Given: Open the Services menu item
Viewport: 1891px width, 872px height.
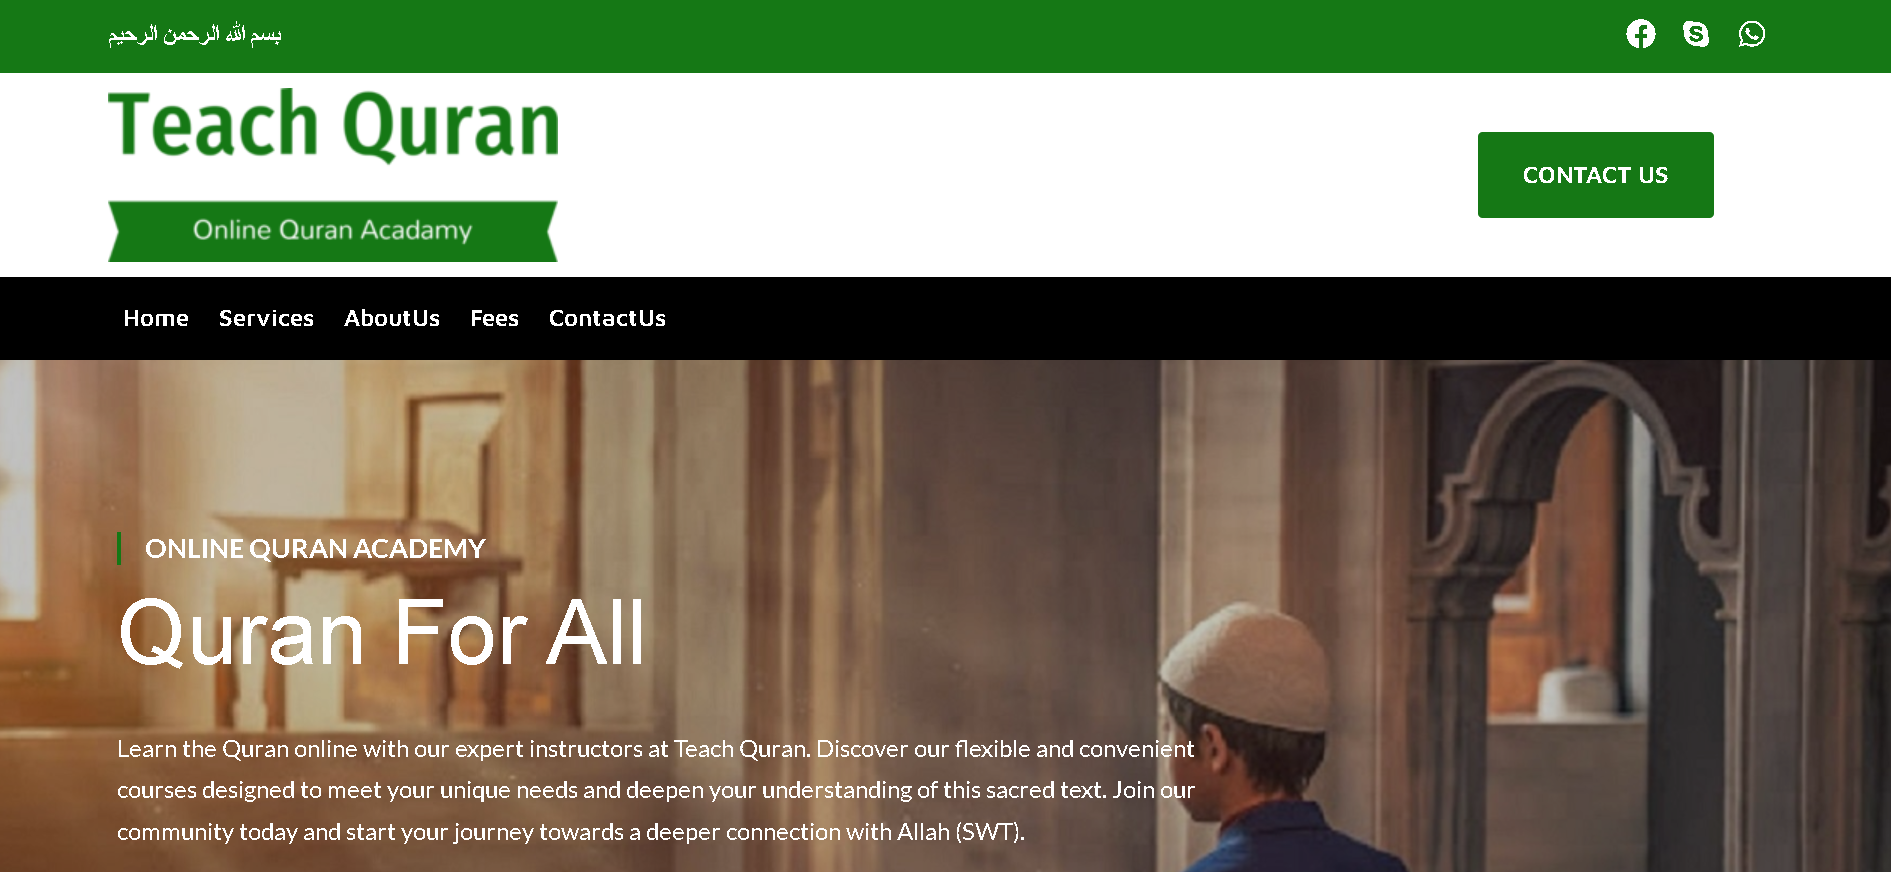Looking at the screenshot, I should [x=266, y=318].
